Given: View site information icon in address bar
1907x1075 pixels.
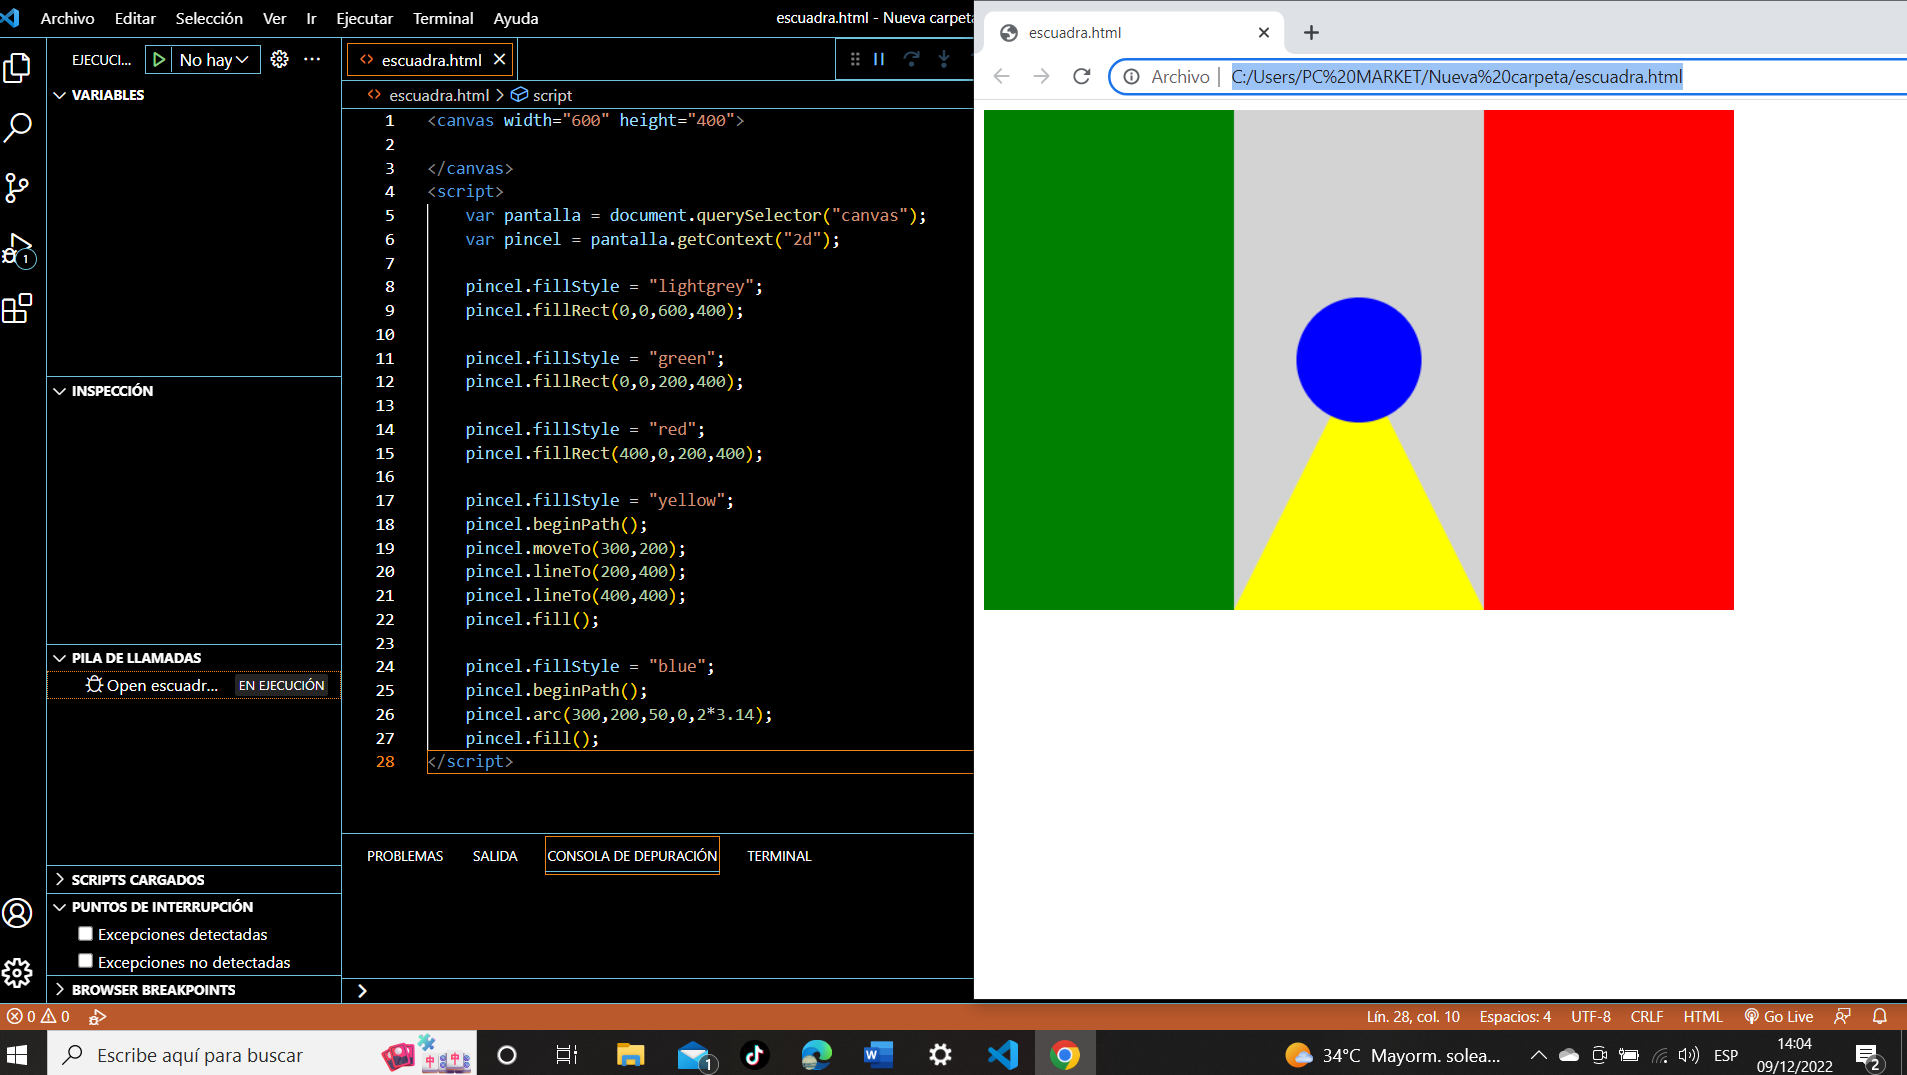Looking at the screenshot, I should pyautogui.click(x=1131, y=77).
